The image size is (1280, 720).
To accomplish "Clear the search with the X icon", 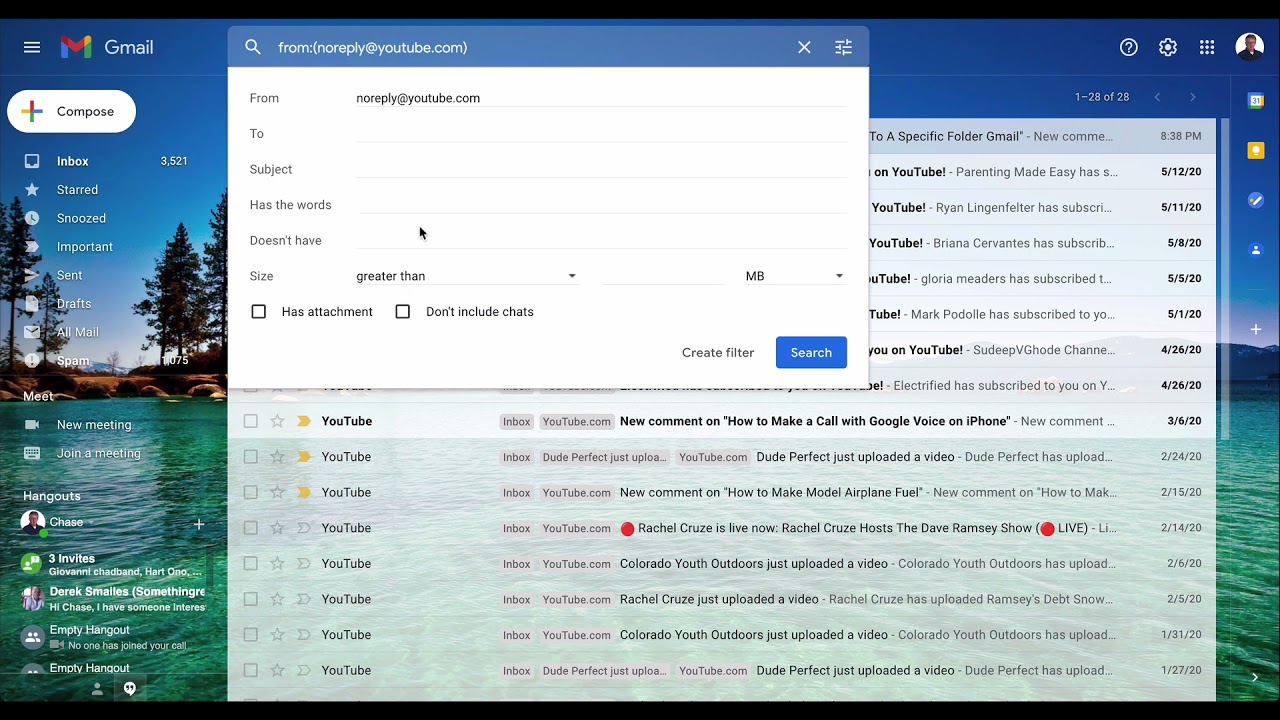I will (x=804, y=47).
